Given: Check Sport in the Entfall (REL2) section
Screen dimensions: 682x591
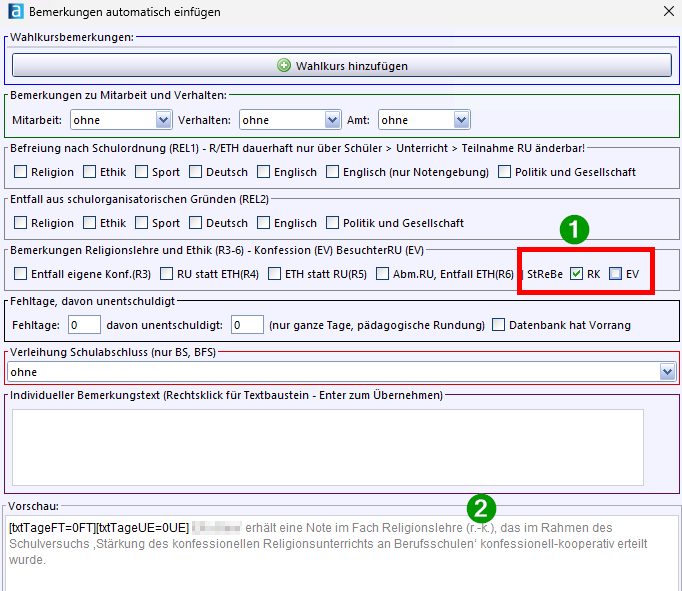Looking at the screenshot, I should (x=142, y=223).
